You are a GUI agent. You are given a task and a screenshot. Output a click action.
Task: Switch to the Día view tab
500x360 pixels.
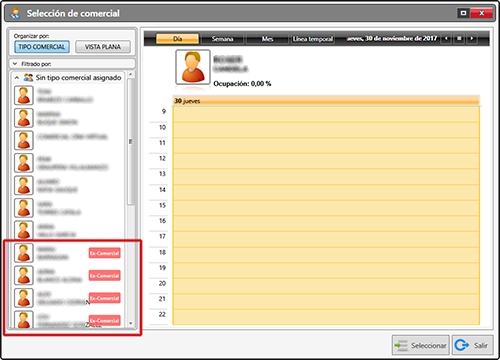(177, 39)
